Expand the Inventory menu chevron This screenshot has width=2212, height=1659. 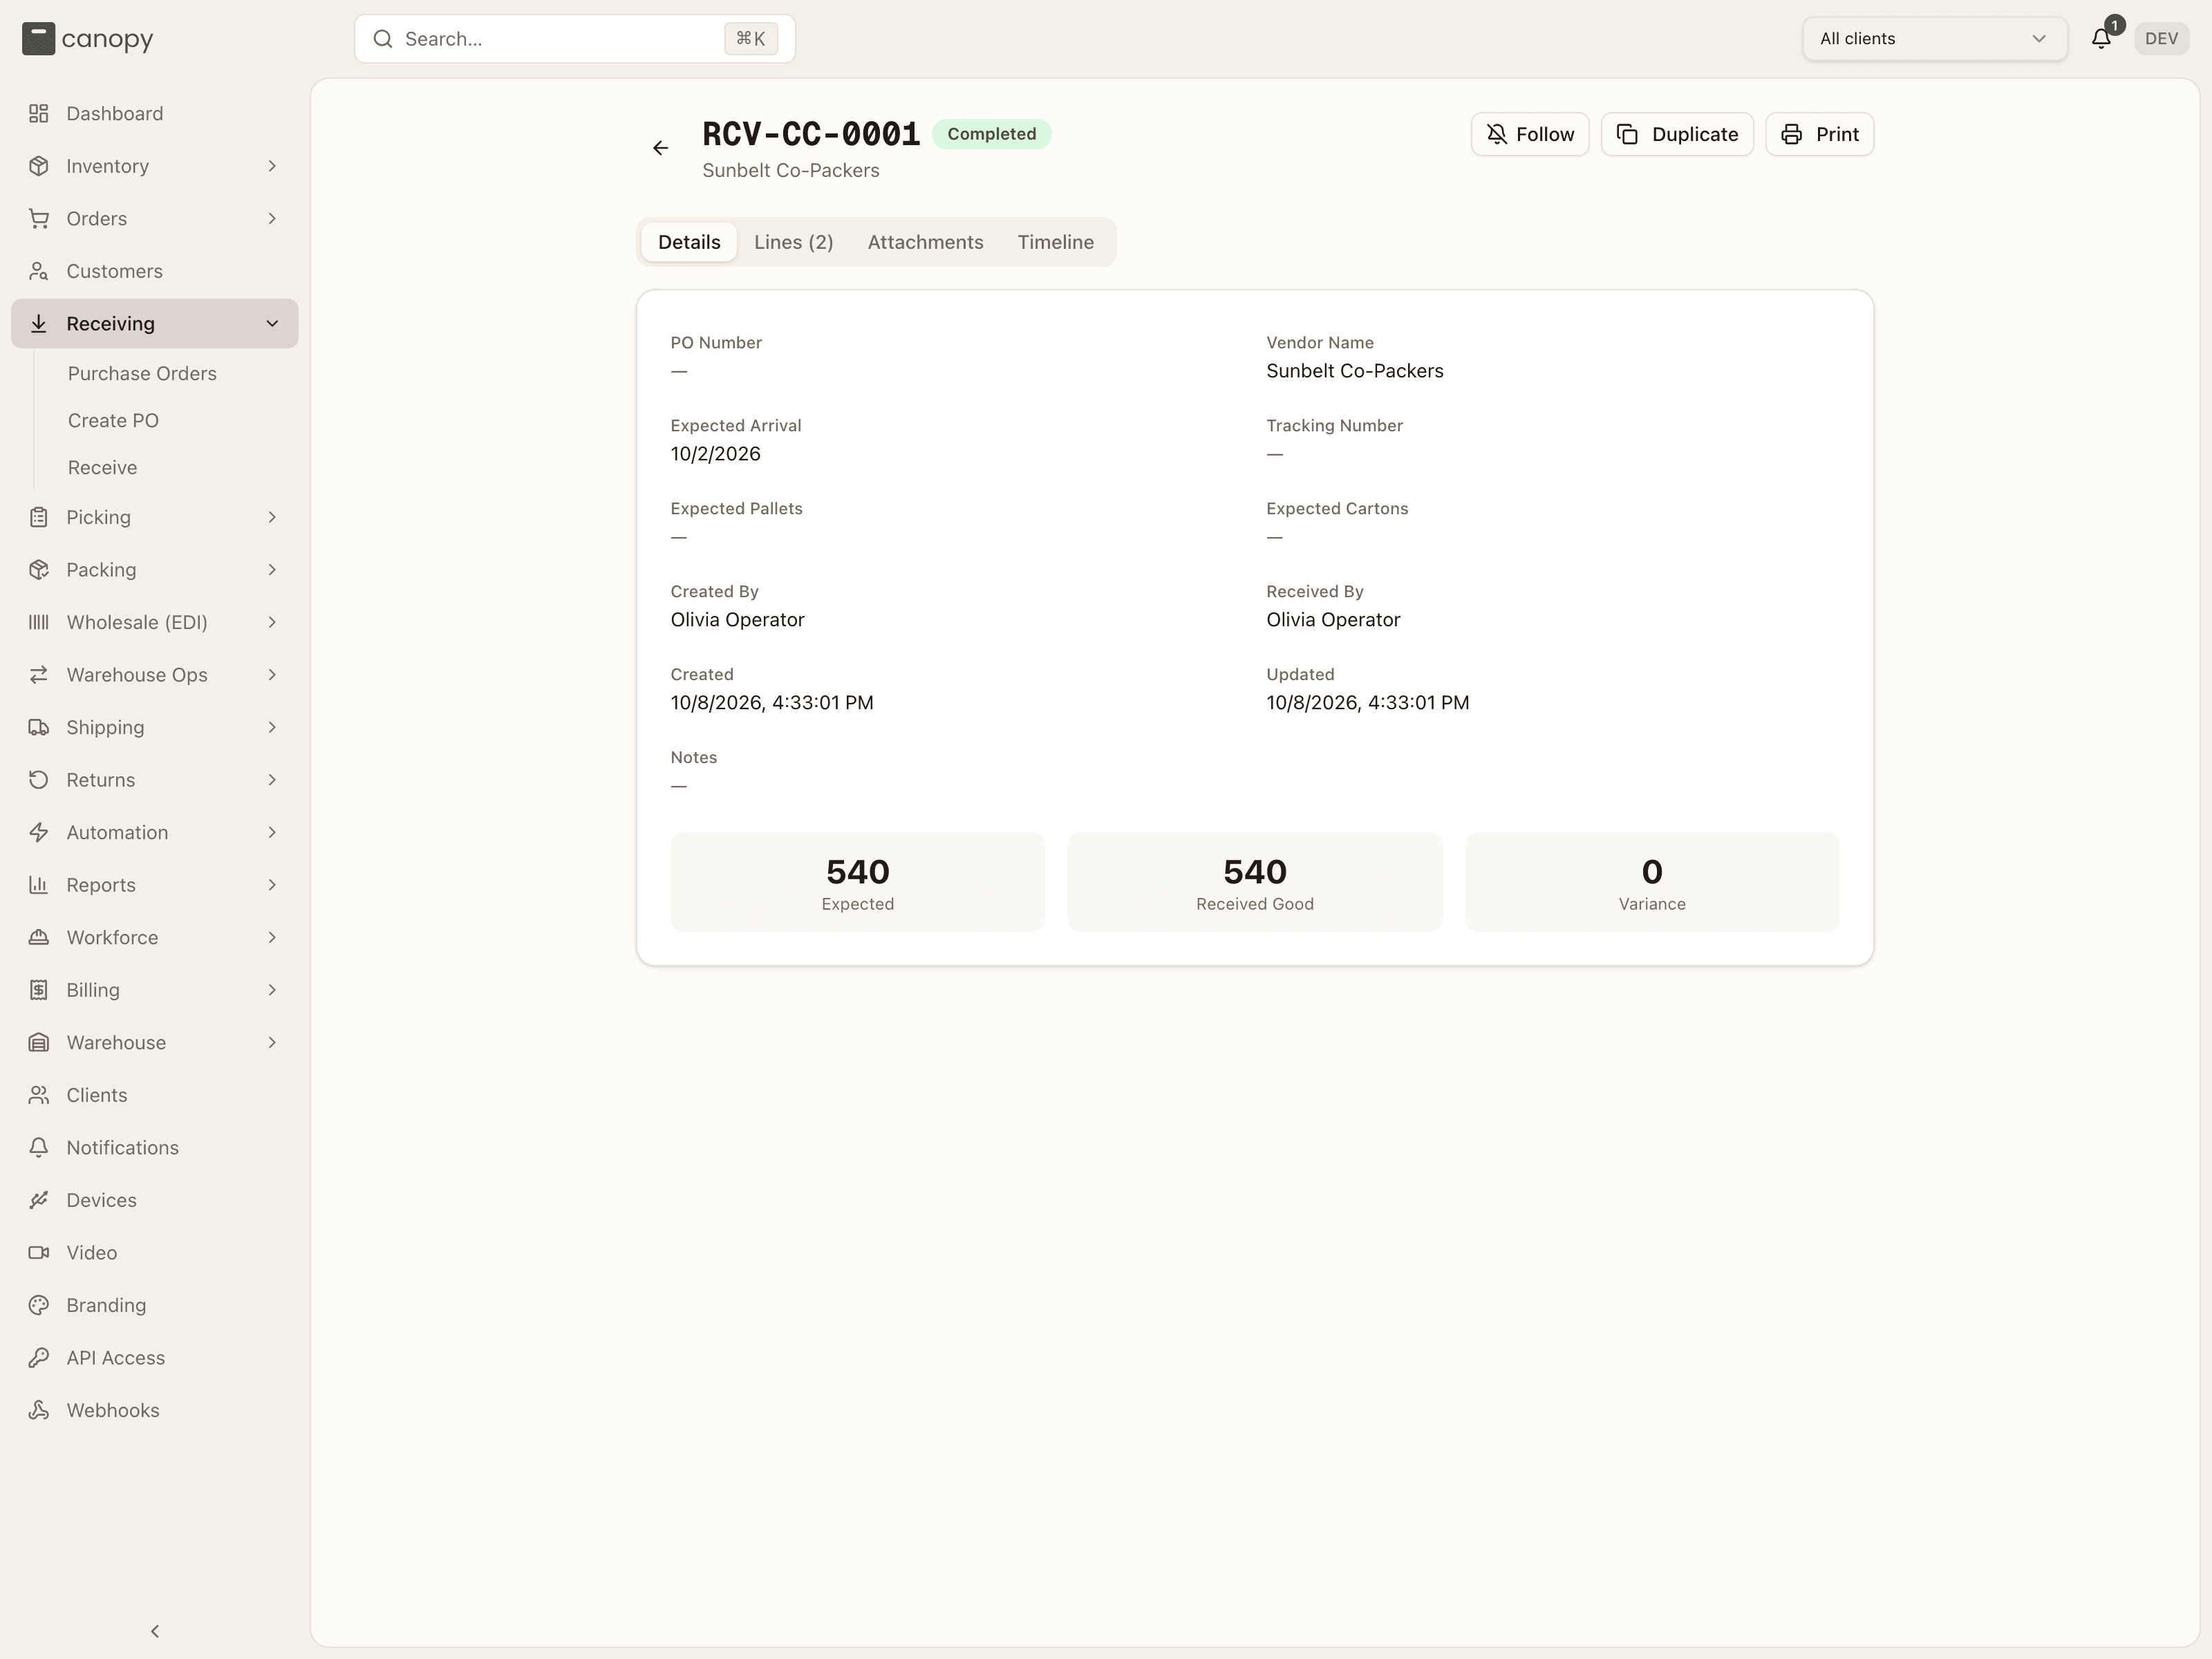(x=272, y=166)
